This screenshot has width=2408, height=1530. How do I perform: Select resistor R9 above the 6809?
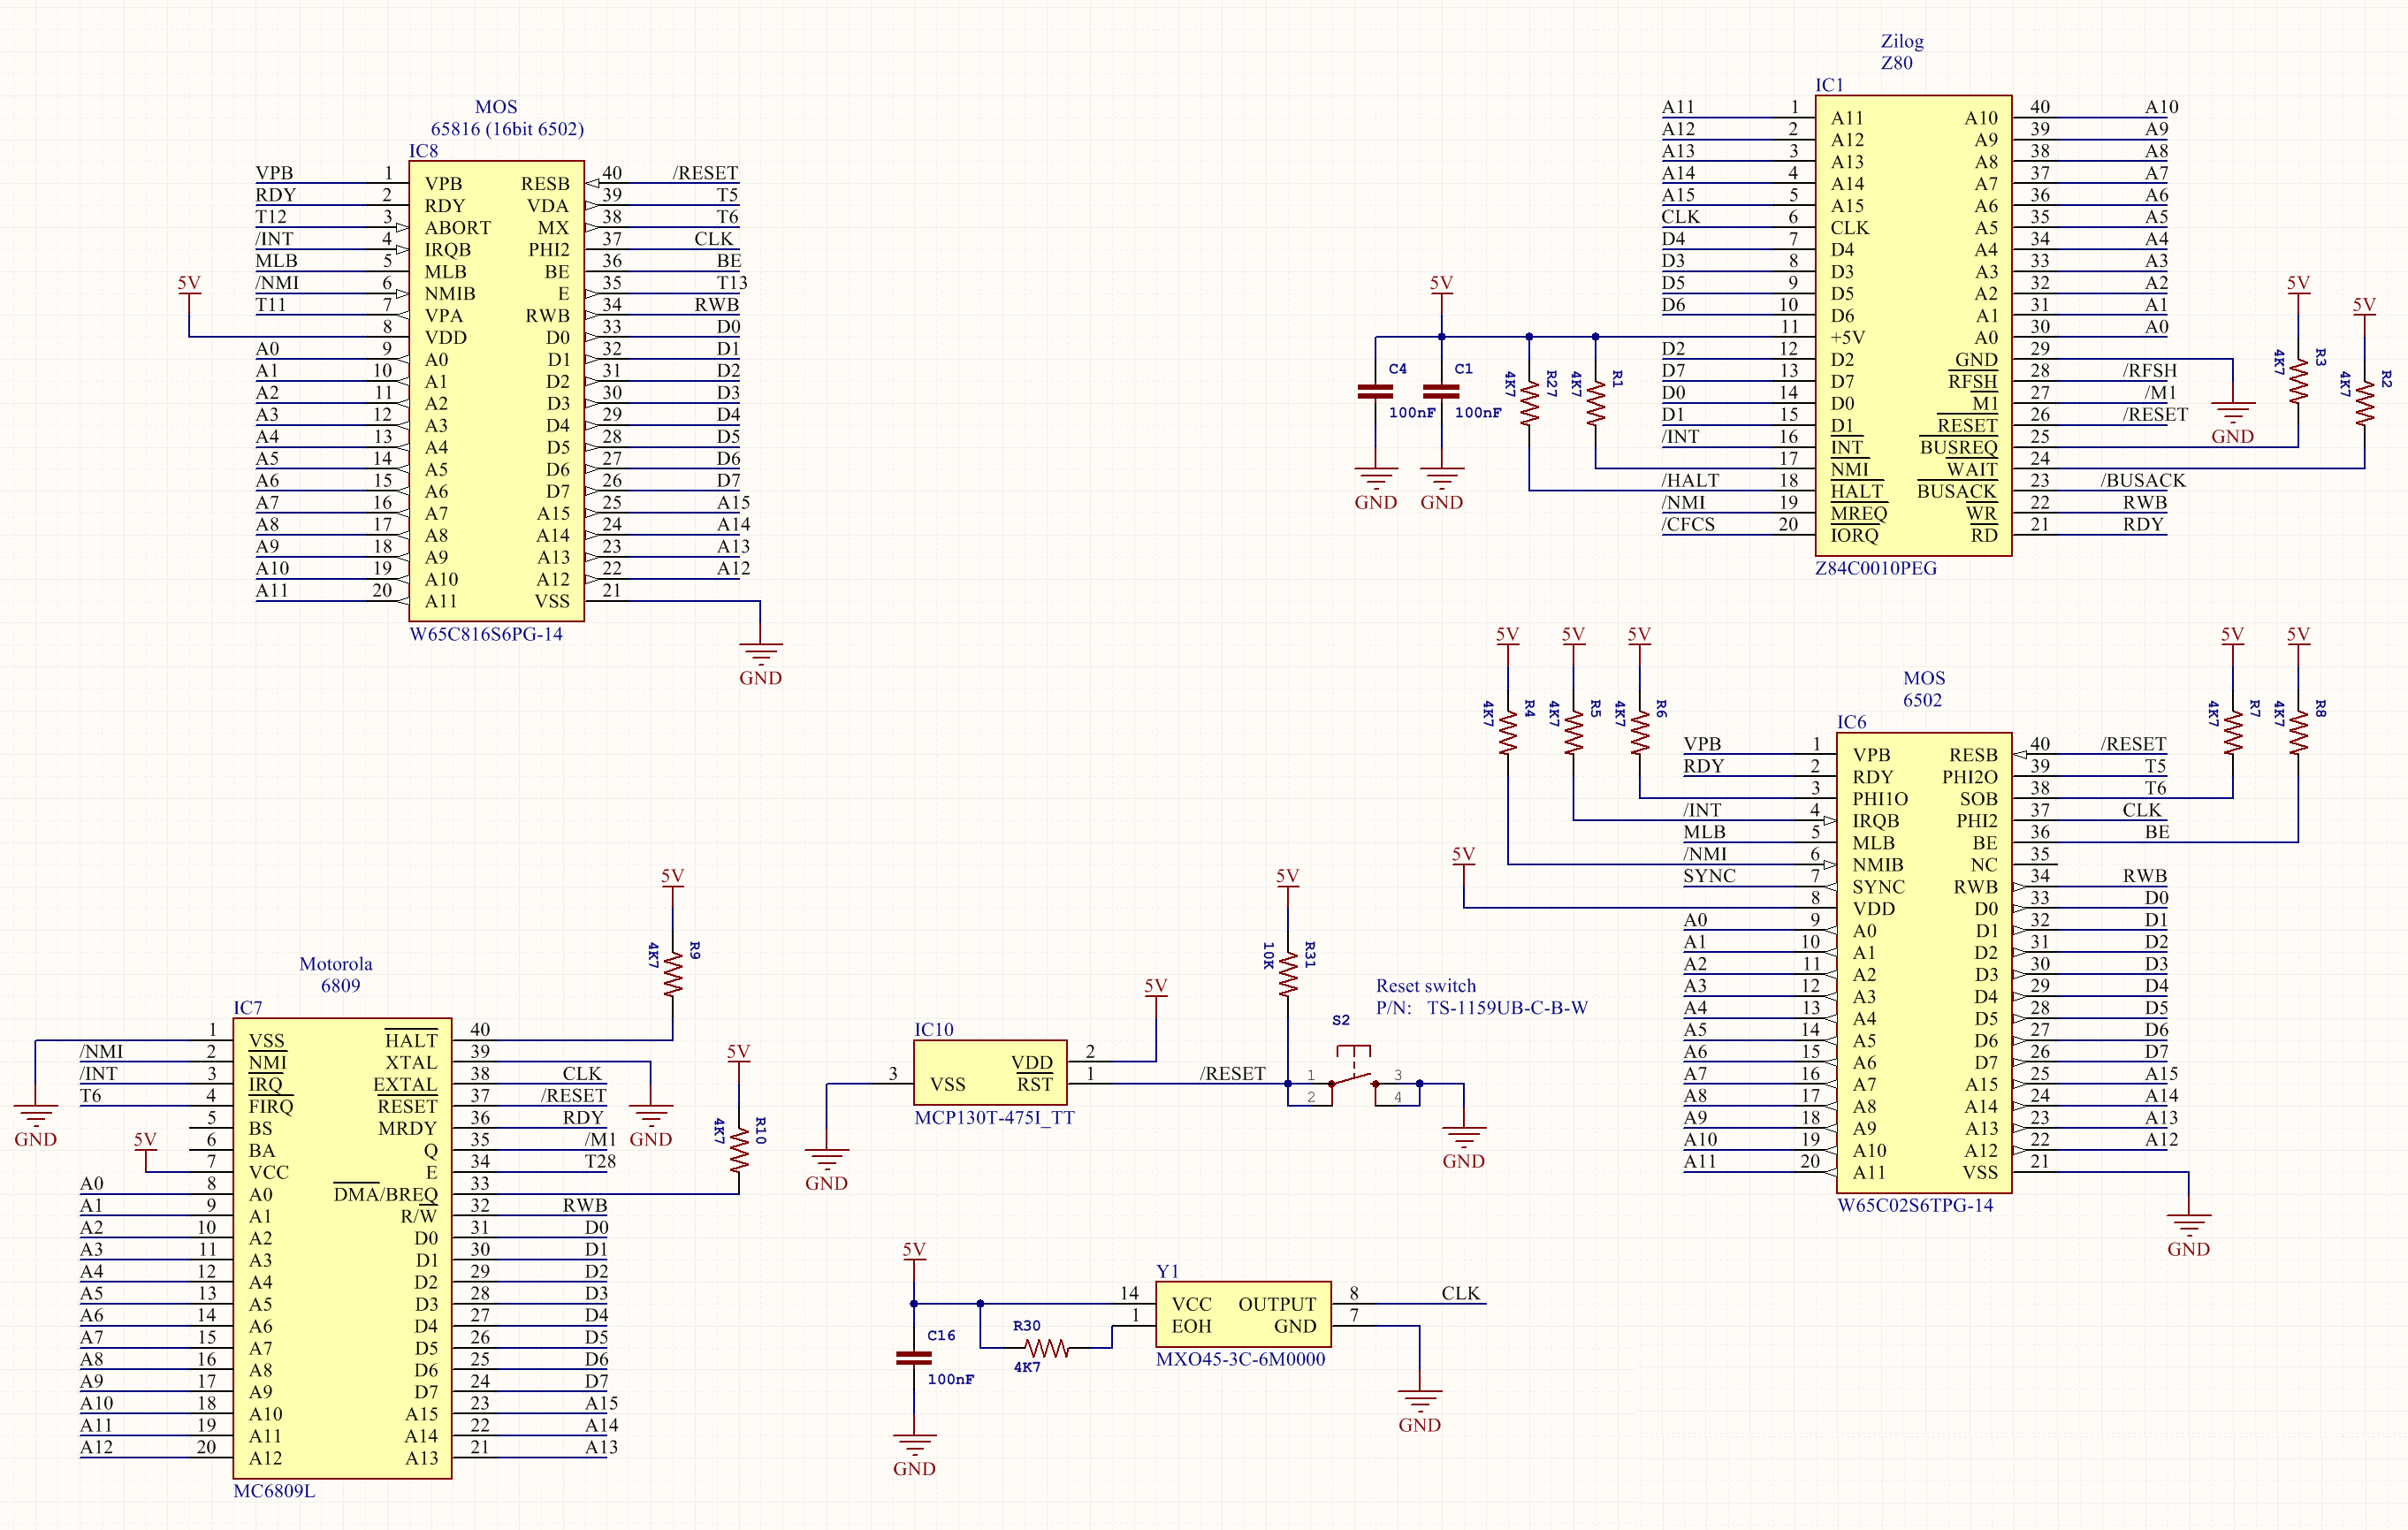672,972
